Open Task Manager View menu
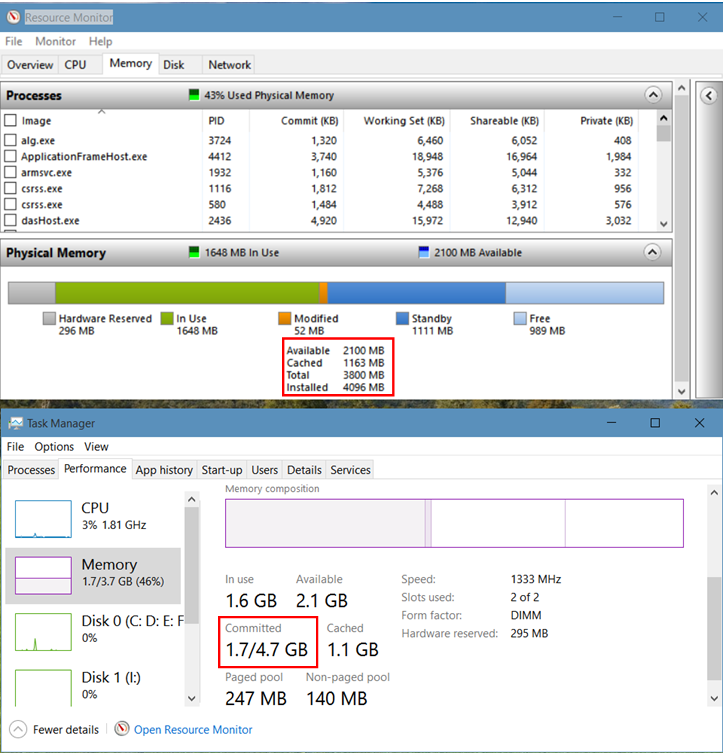The height and width of the screenshot is (753, 726). 97,447
